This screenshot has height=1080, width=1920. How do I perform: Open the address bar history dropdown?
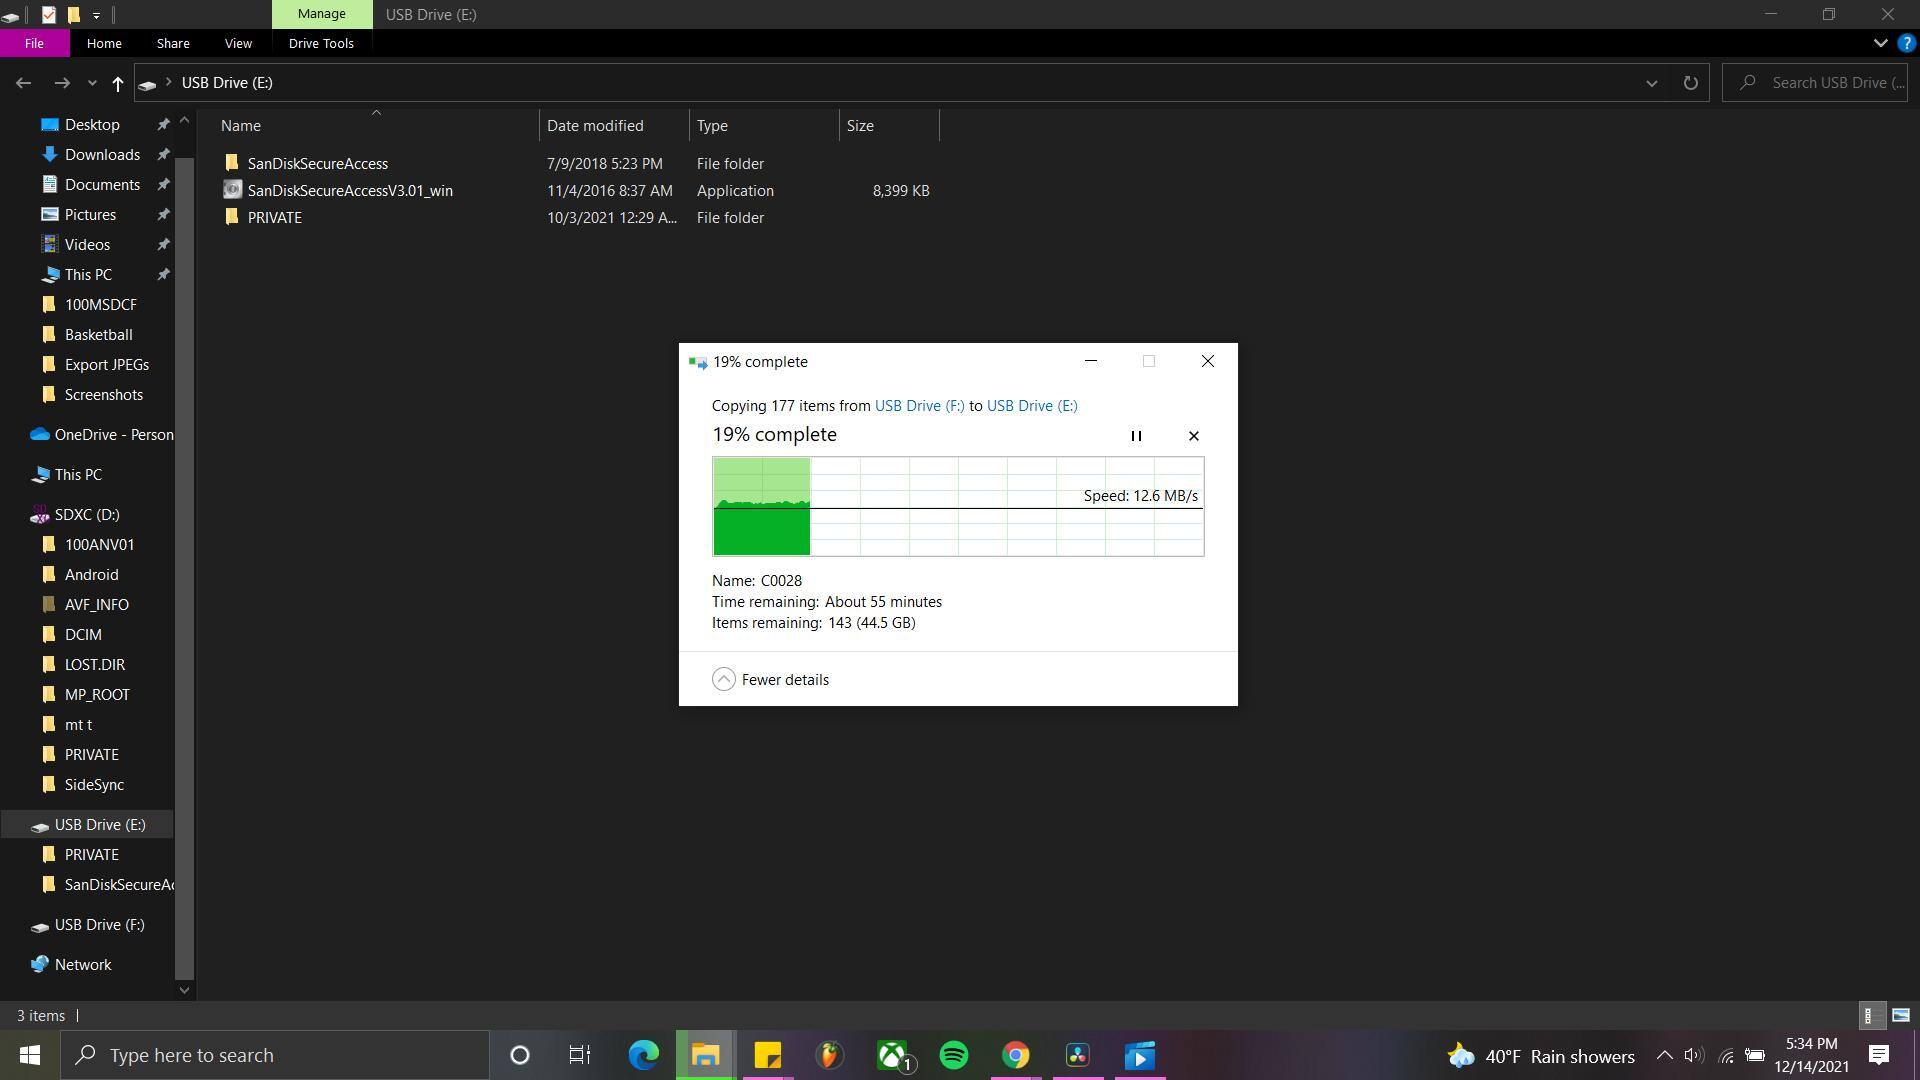click(1651, 83)
